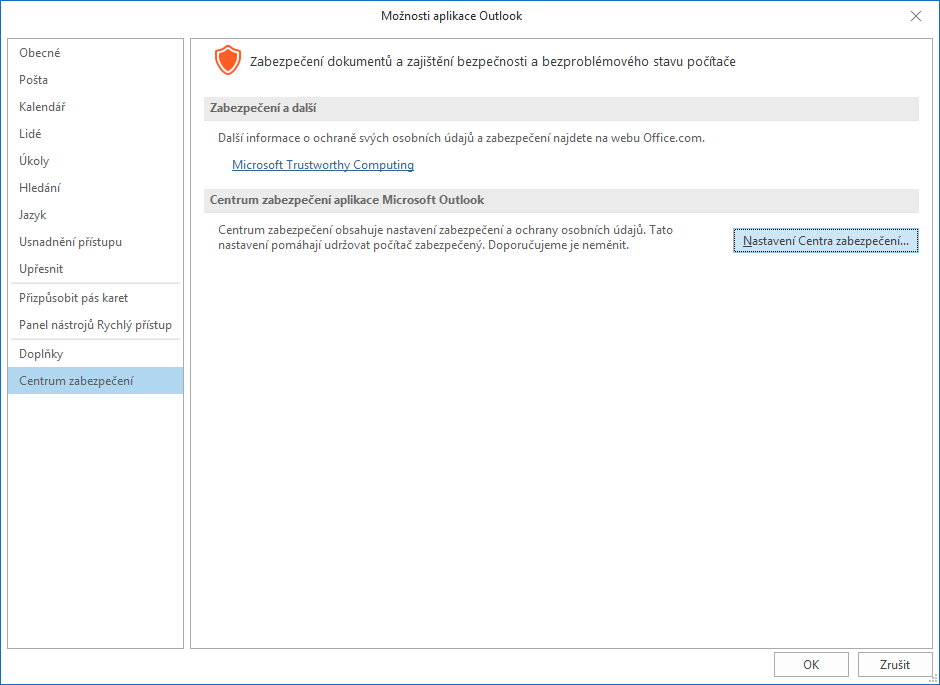The height and width of the screenshot is (685, 940).
Task: Select Úkoly in the sidebar
Action: pos(95,161)
